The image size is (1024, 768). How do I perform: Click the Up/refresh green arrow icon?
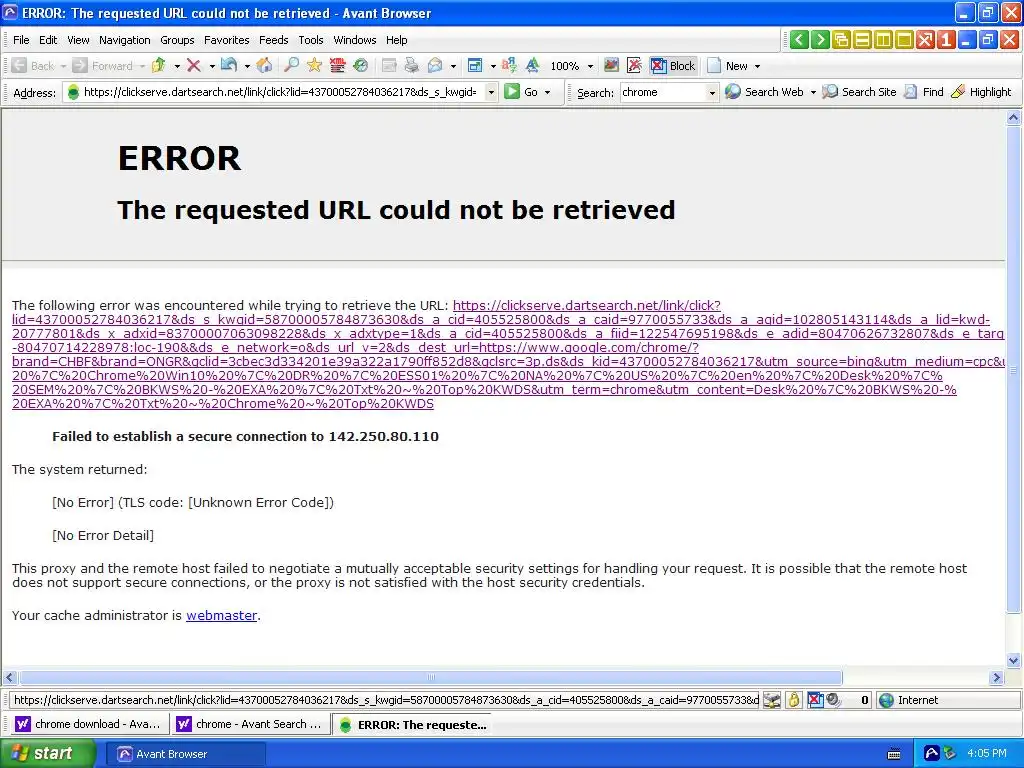point(159,65)
